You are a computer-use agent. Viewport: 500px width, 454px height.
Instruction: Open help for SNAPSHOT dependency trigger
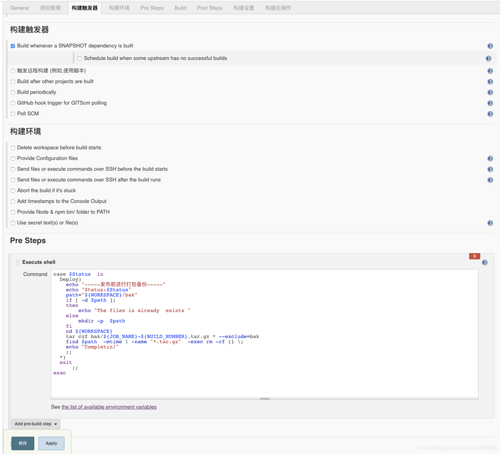point(490,46)
